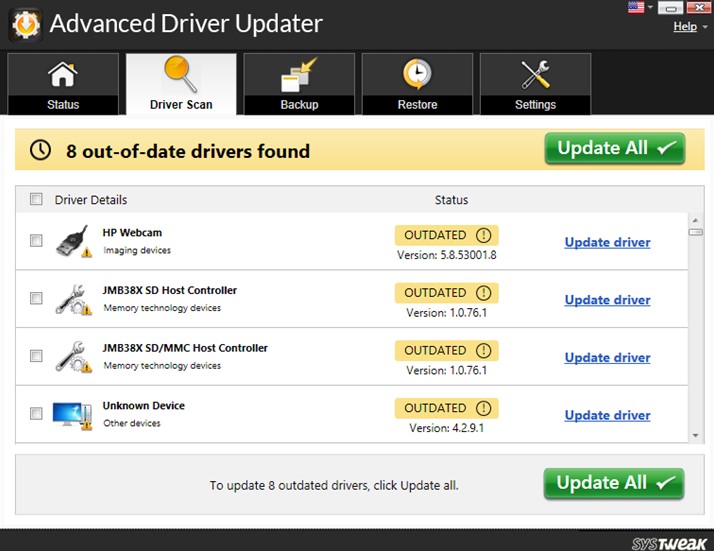Click the HP Webcam OUTDATED status badge

pyautogui.click(x=446, y=235)
